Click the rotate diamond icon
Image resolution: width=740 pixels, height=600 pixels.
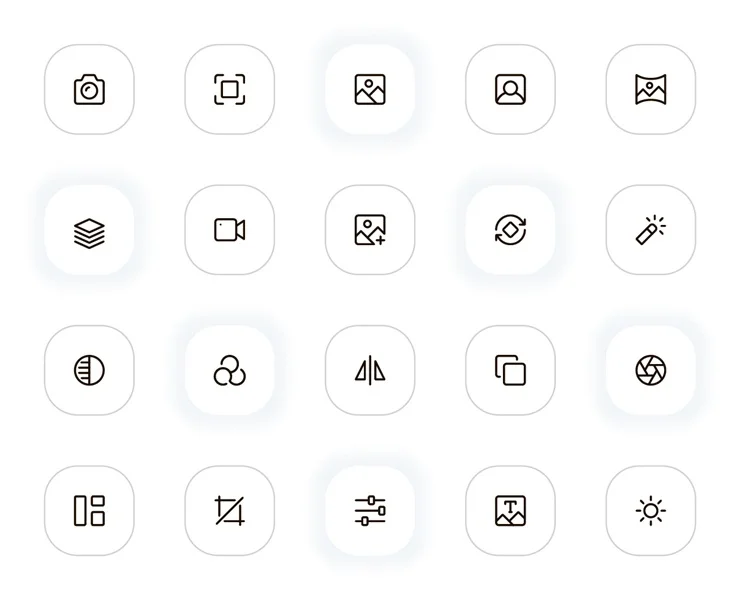click(x=510, y=230)
